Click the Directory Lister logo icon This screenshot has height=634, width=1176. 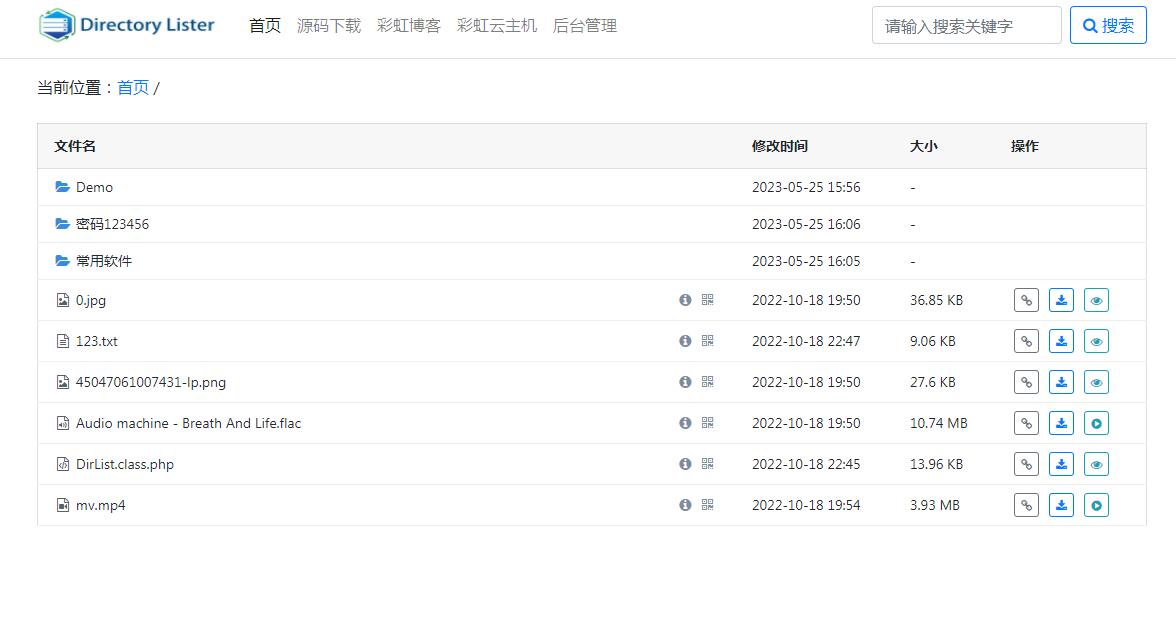click(58, 25)
